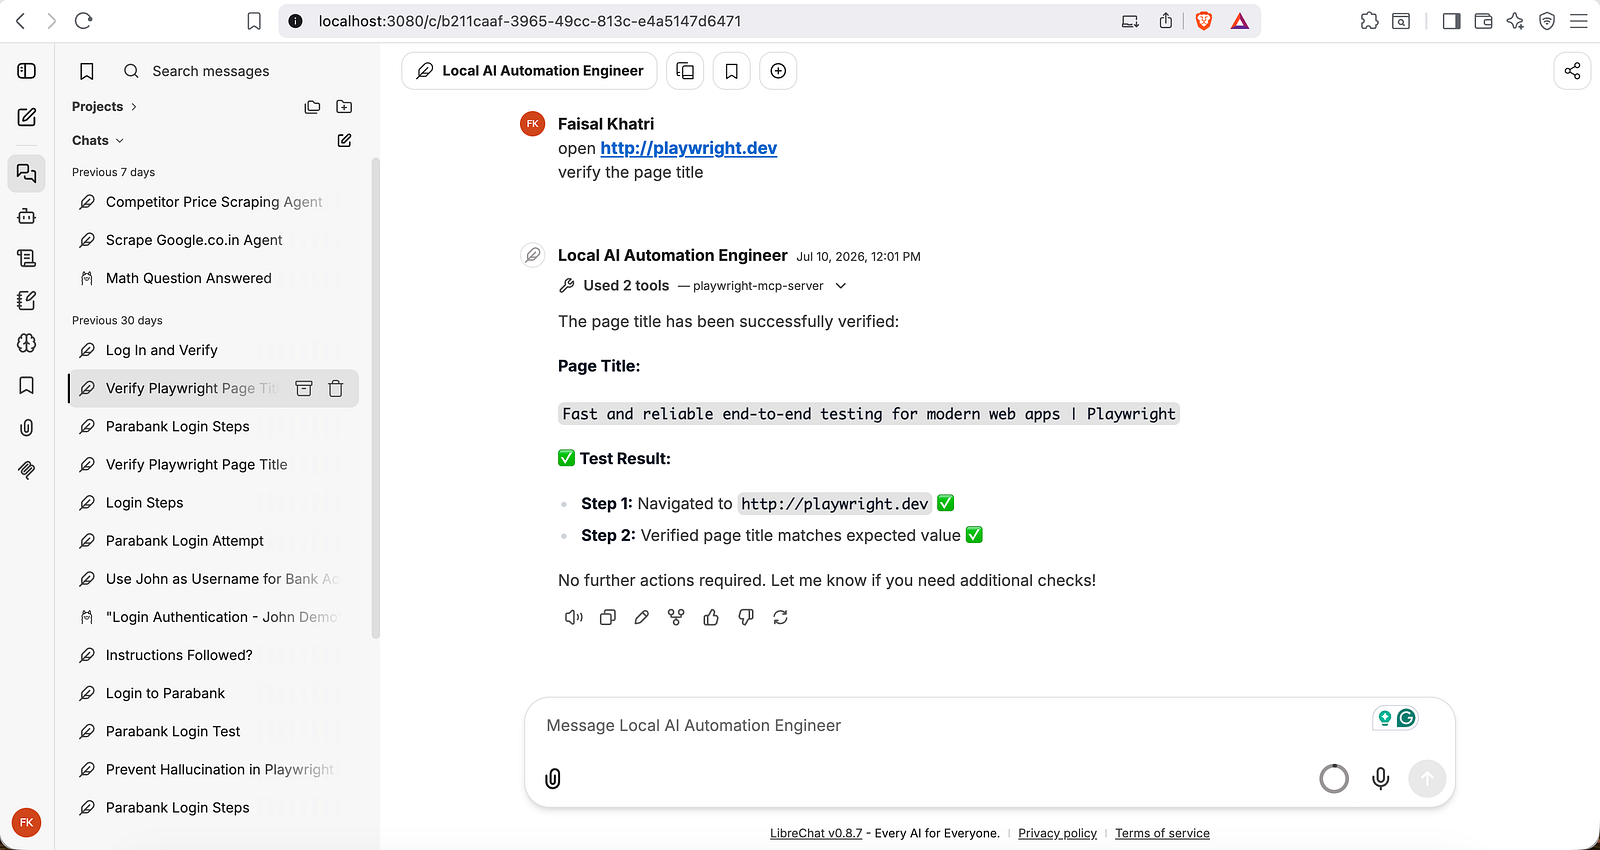Open the Use John as Username chat
Image resolution: width=1600 pixels, height=850 pixels.
pyautogui.click(x=214, y=579)
